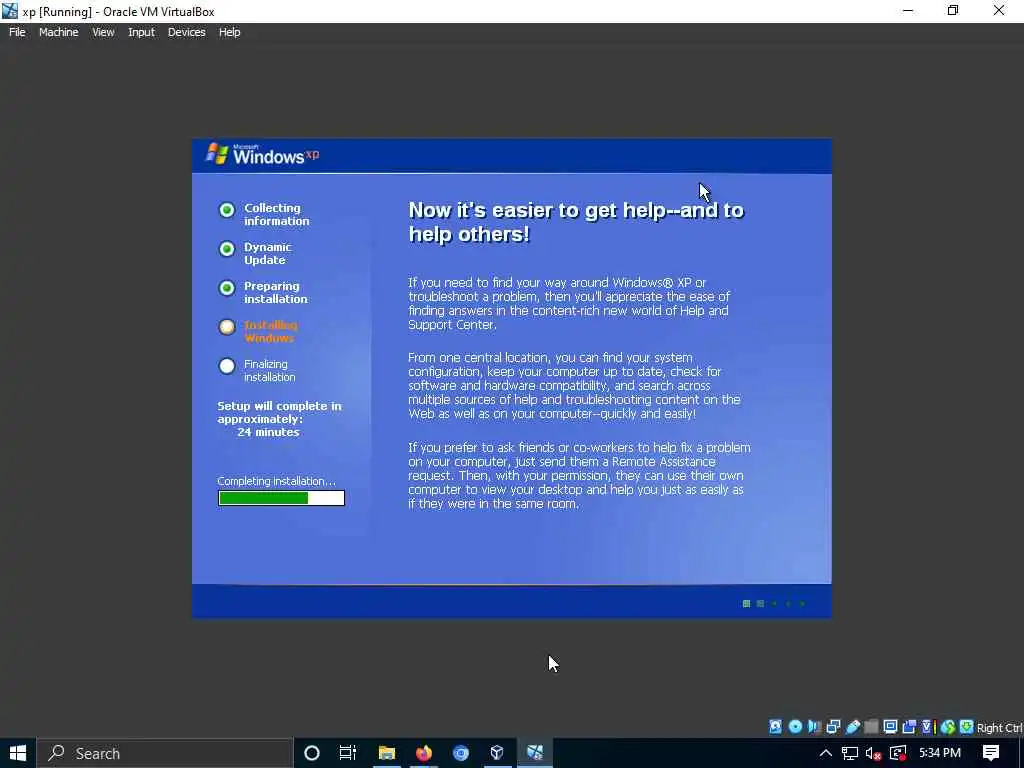
Task: Open the blue round browser icon in taskbar
Action: click(x=460, y=753)
